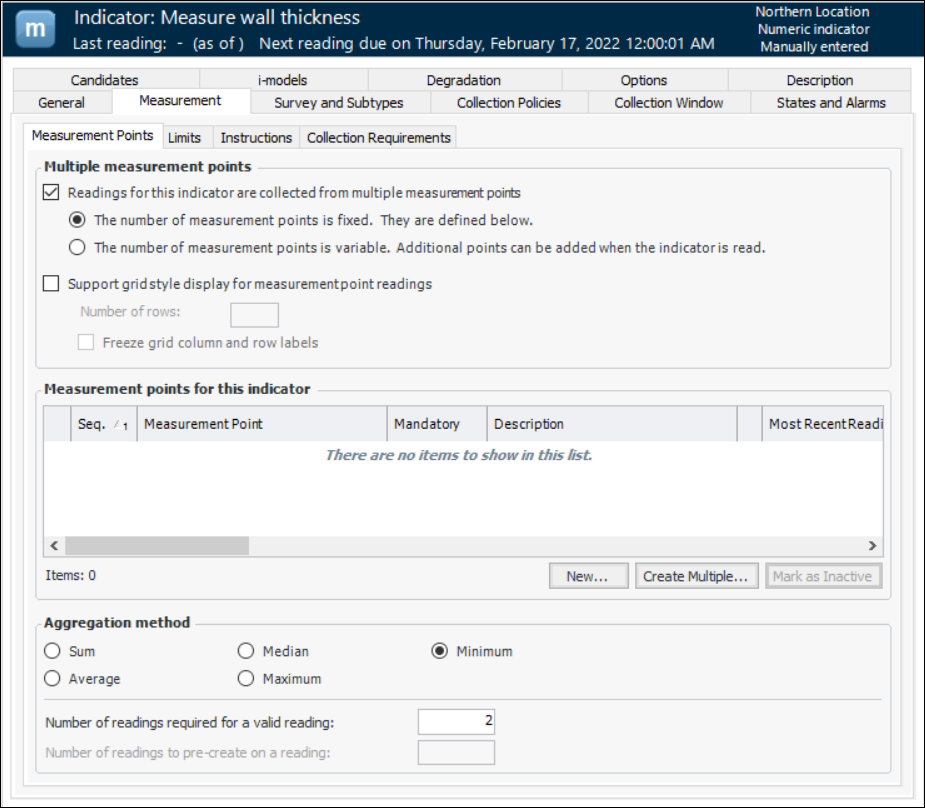
Task: Go to the Degradation tab
Action: point(463,80)
